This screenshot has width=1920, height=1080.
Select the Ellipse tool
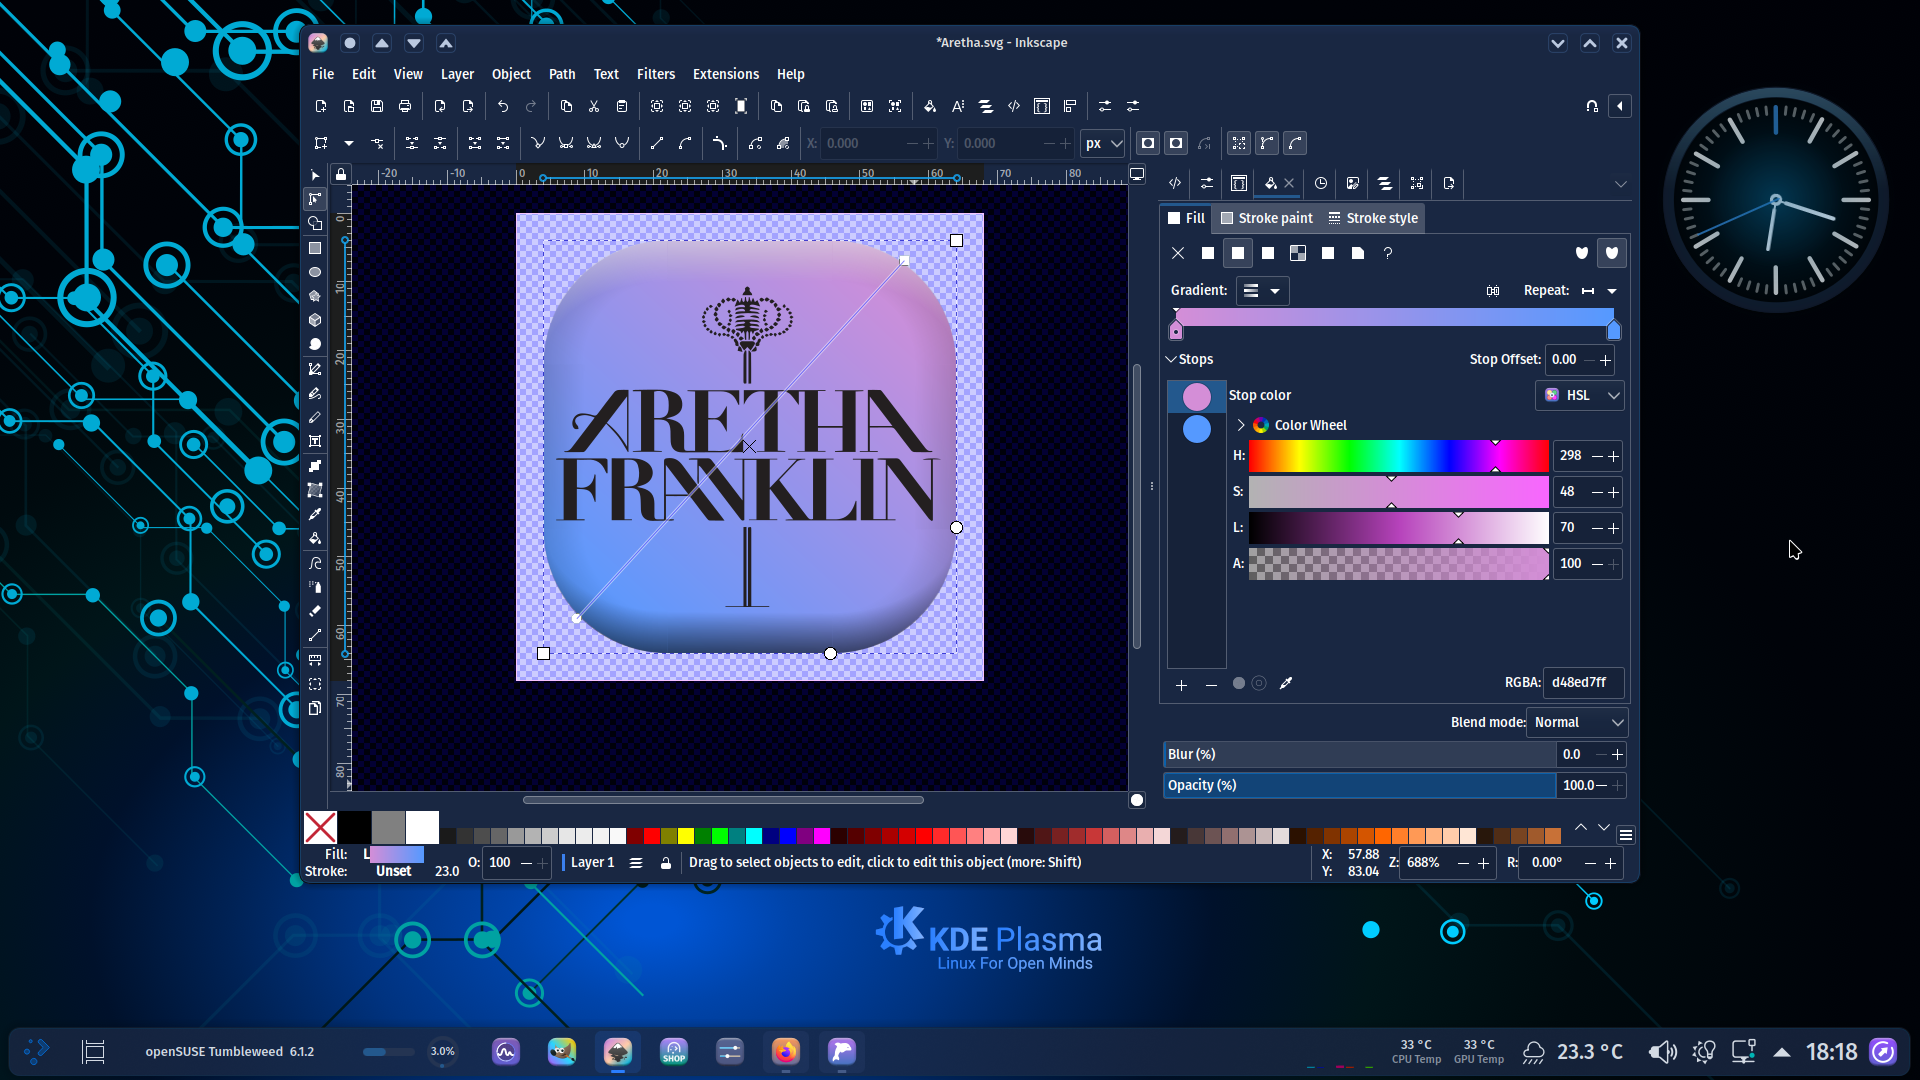click(x=315, y=272)
